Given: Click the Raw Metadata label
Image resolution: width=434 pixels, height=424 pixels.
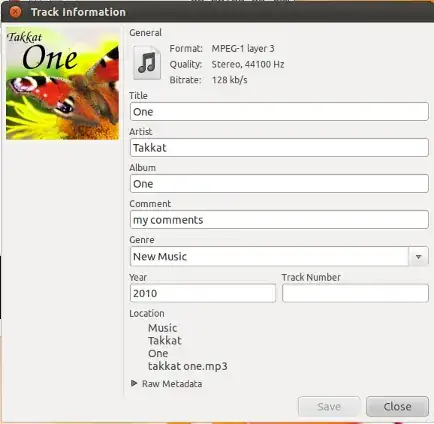Looking at the screenshot, I should (172, 384).
